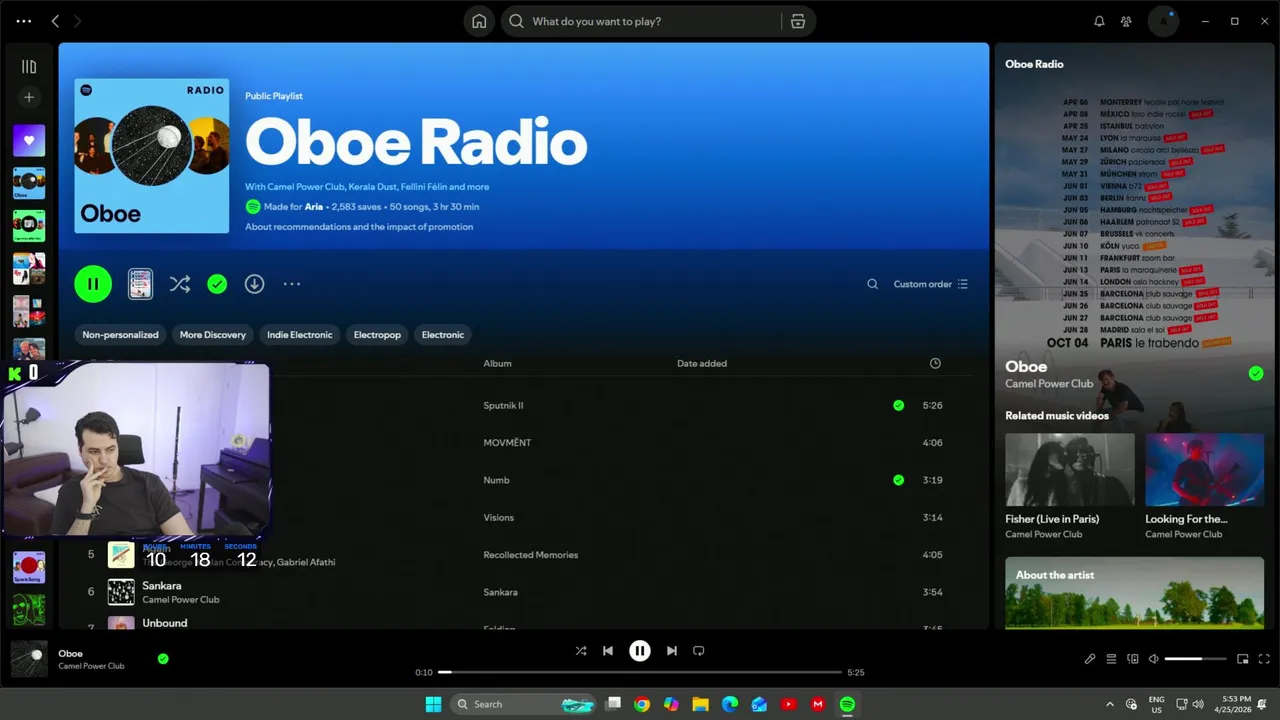Open the app menu three dots top-left

click(24, 21)
